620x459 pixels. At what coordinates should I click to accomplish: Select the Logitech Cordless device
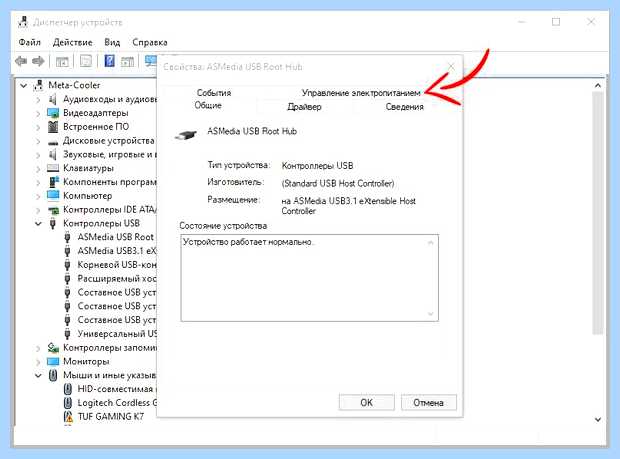tap(117, 403)
